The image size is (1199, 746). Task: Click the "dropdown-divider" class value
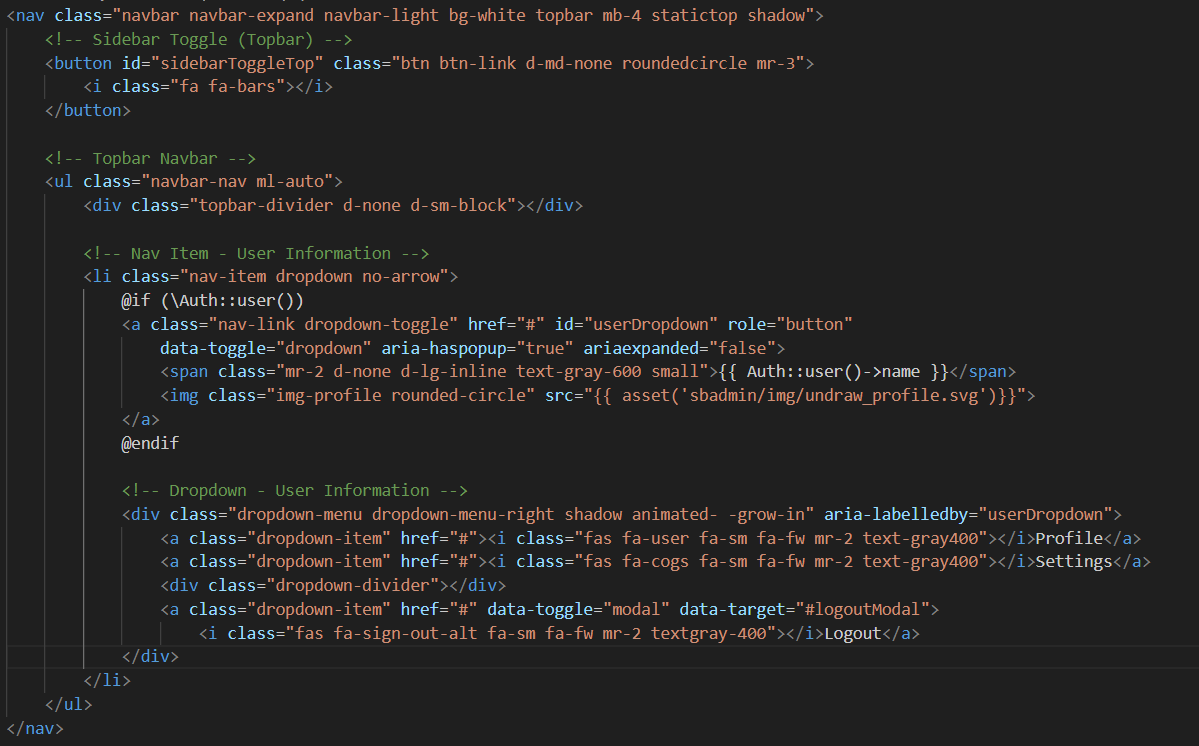338,586
